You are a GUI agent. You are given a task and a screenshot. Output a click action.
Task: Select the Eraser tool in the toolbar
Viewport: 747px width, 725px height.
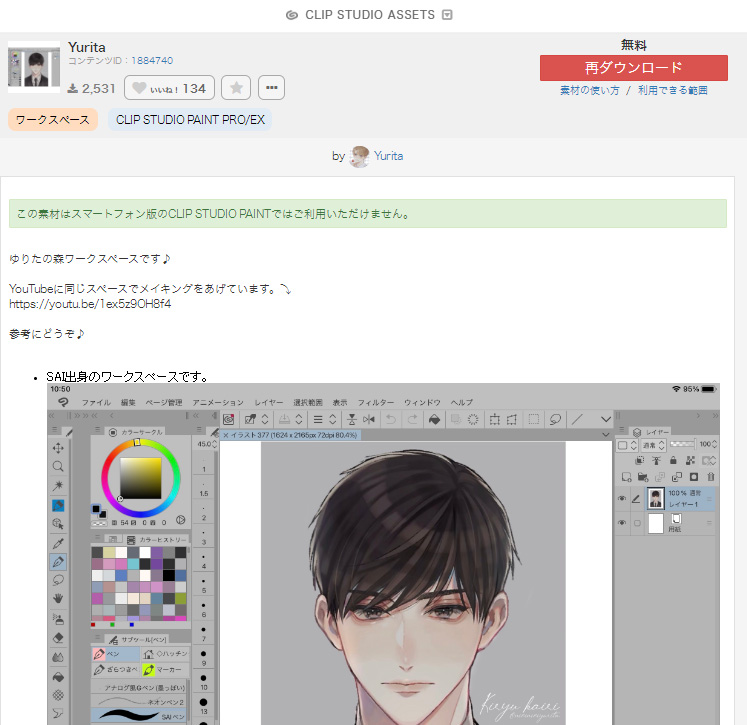[x=59, y=637]
